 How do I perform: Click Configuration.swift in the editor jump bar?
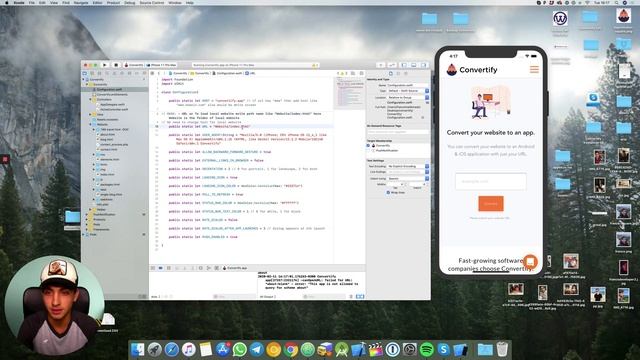click(x=229, y=73)
